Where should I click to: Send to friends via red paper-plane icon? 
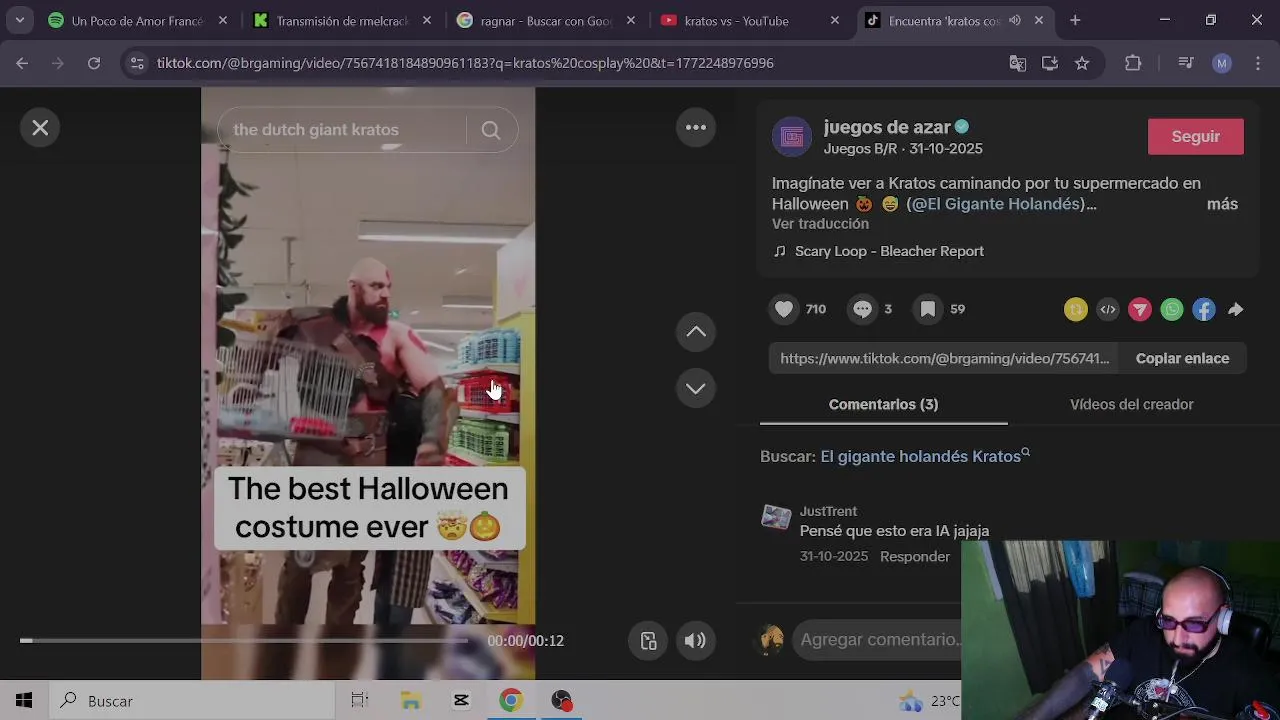click(x=1140, y=310)
